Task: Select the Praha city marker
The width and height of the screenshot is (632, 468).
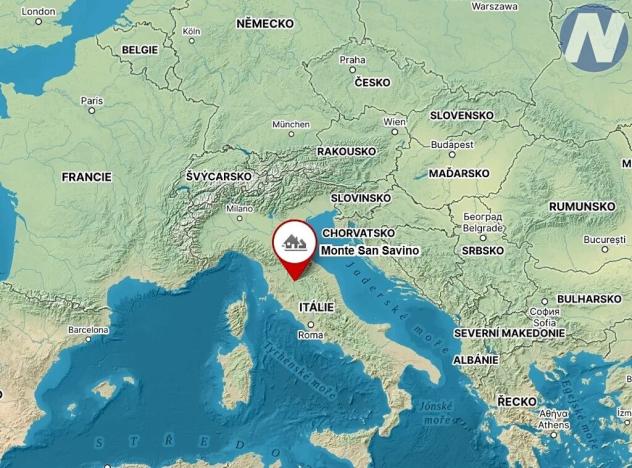Action: tap(352, 70)
